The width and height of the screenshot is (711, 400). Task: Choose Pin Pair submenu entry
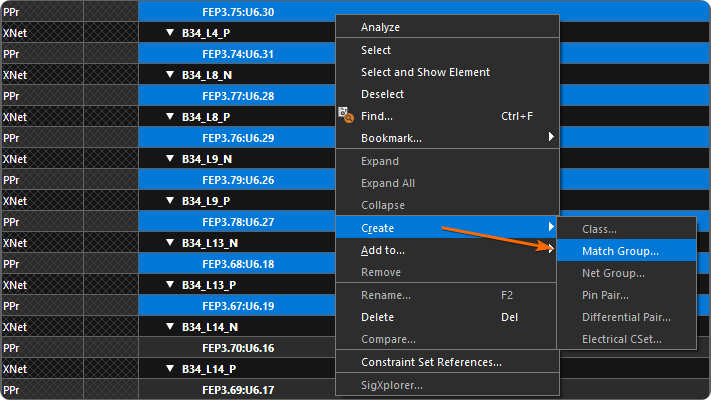[605, 295]
